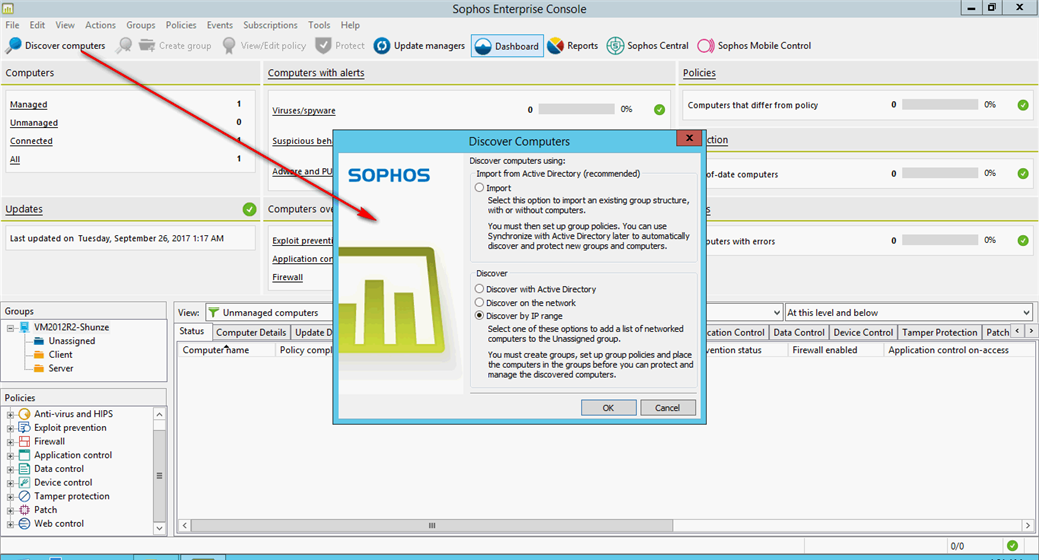Expand the Data control policy node

point(11,470)
